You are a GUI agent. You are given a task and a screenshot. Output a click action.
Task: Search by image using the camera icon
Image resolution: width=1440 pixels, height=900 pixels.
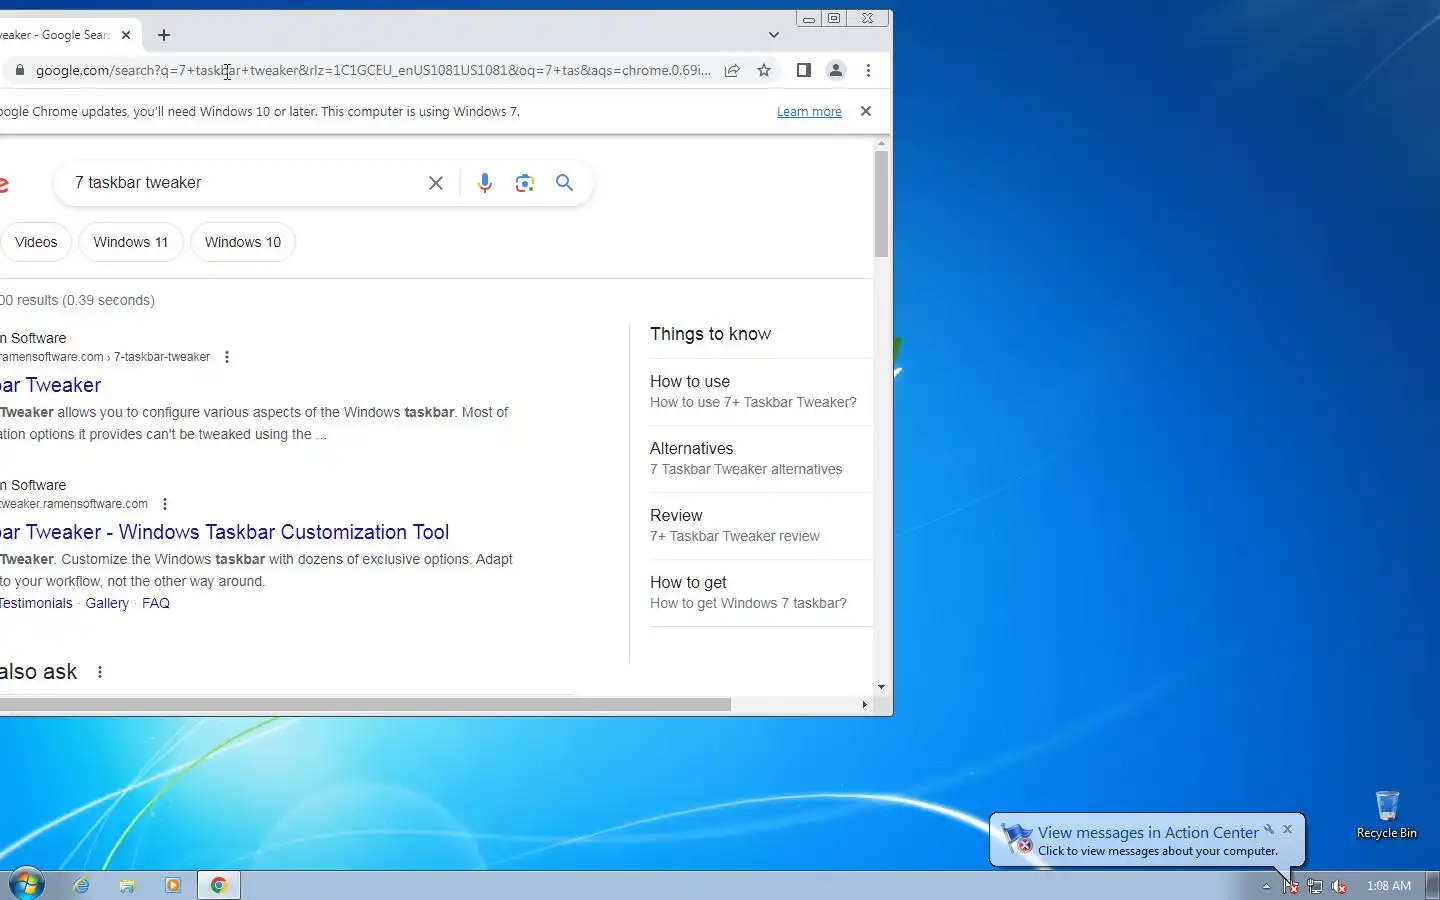point(525,183)
